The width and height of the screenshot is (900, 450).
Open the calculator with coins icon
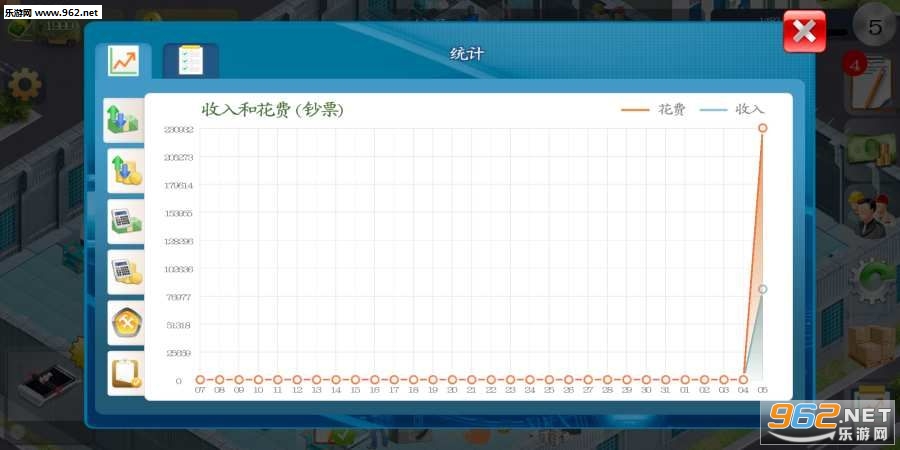coord(125,271)
